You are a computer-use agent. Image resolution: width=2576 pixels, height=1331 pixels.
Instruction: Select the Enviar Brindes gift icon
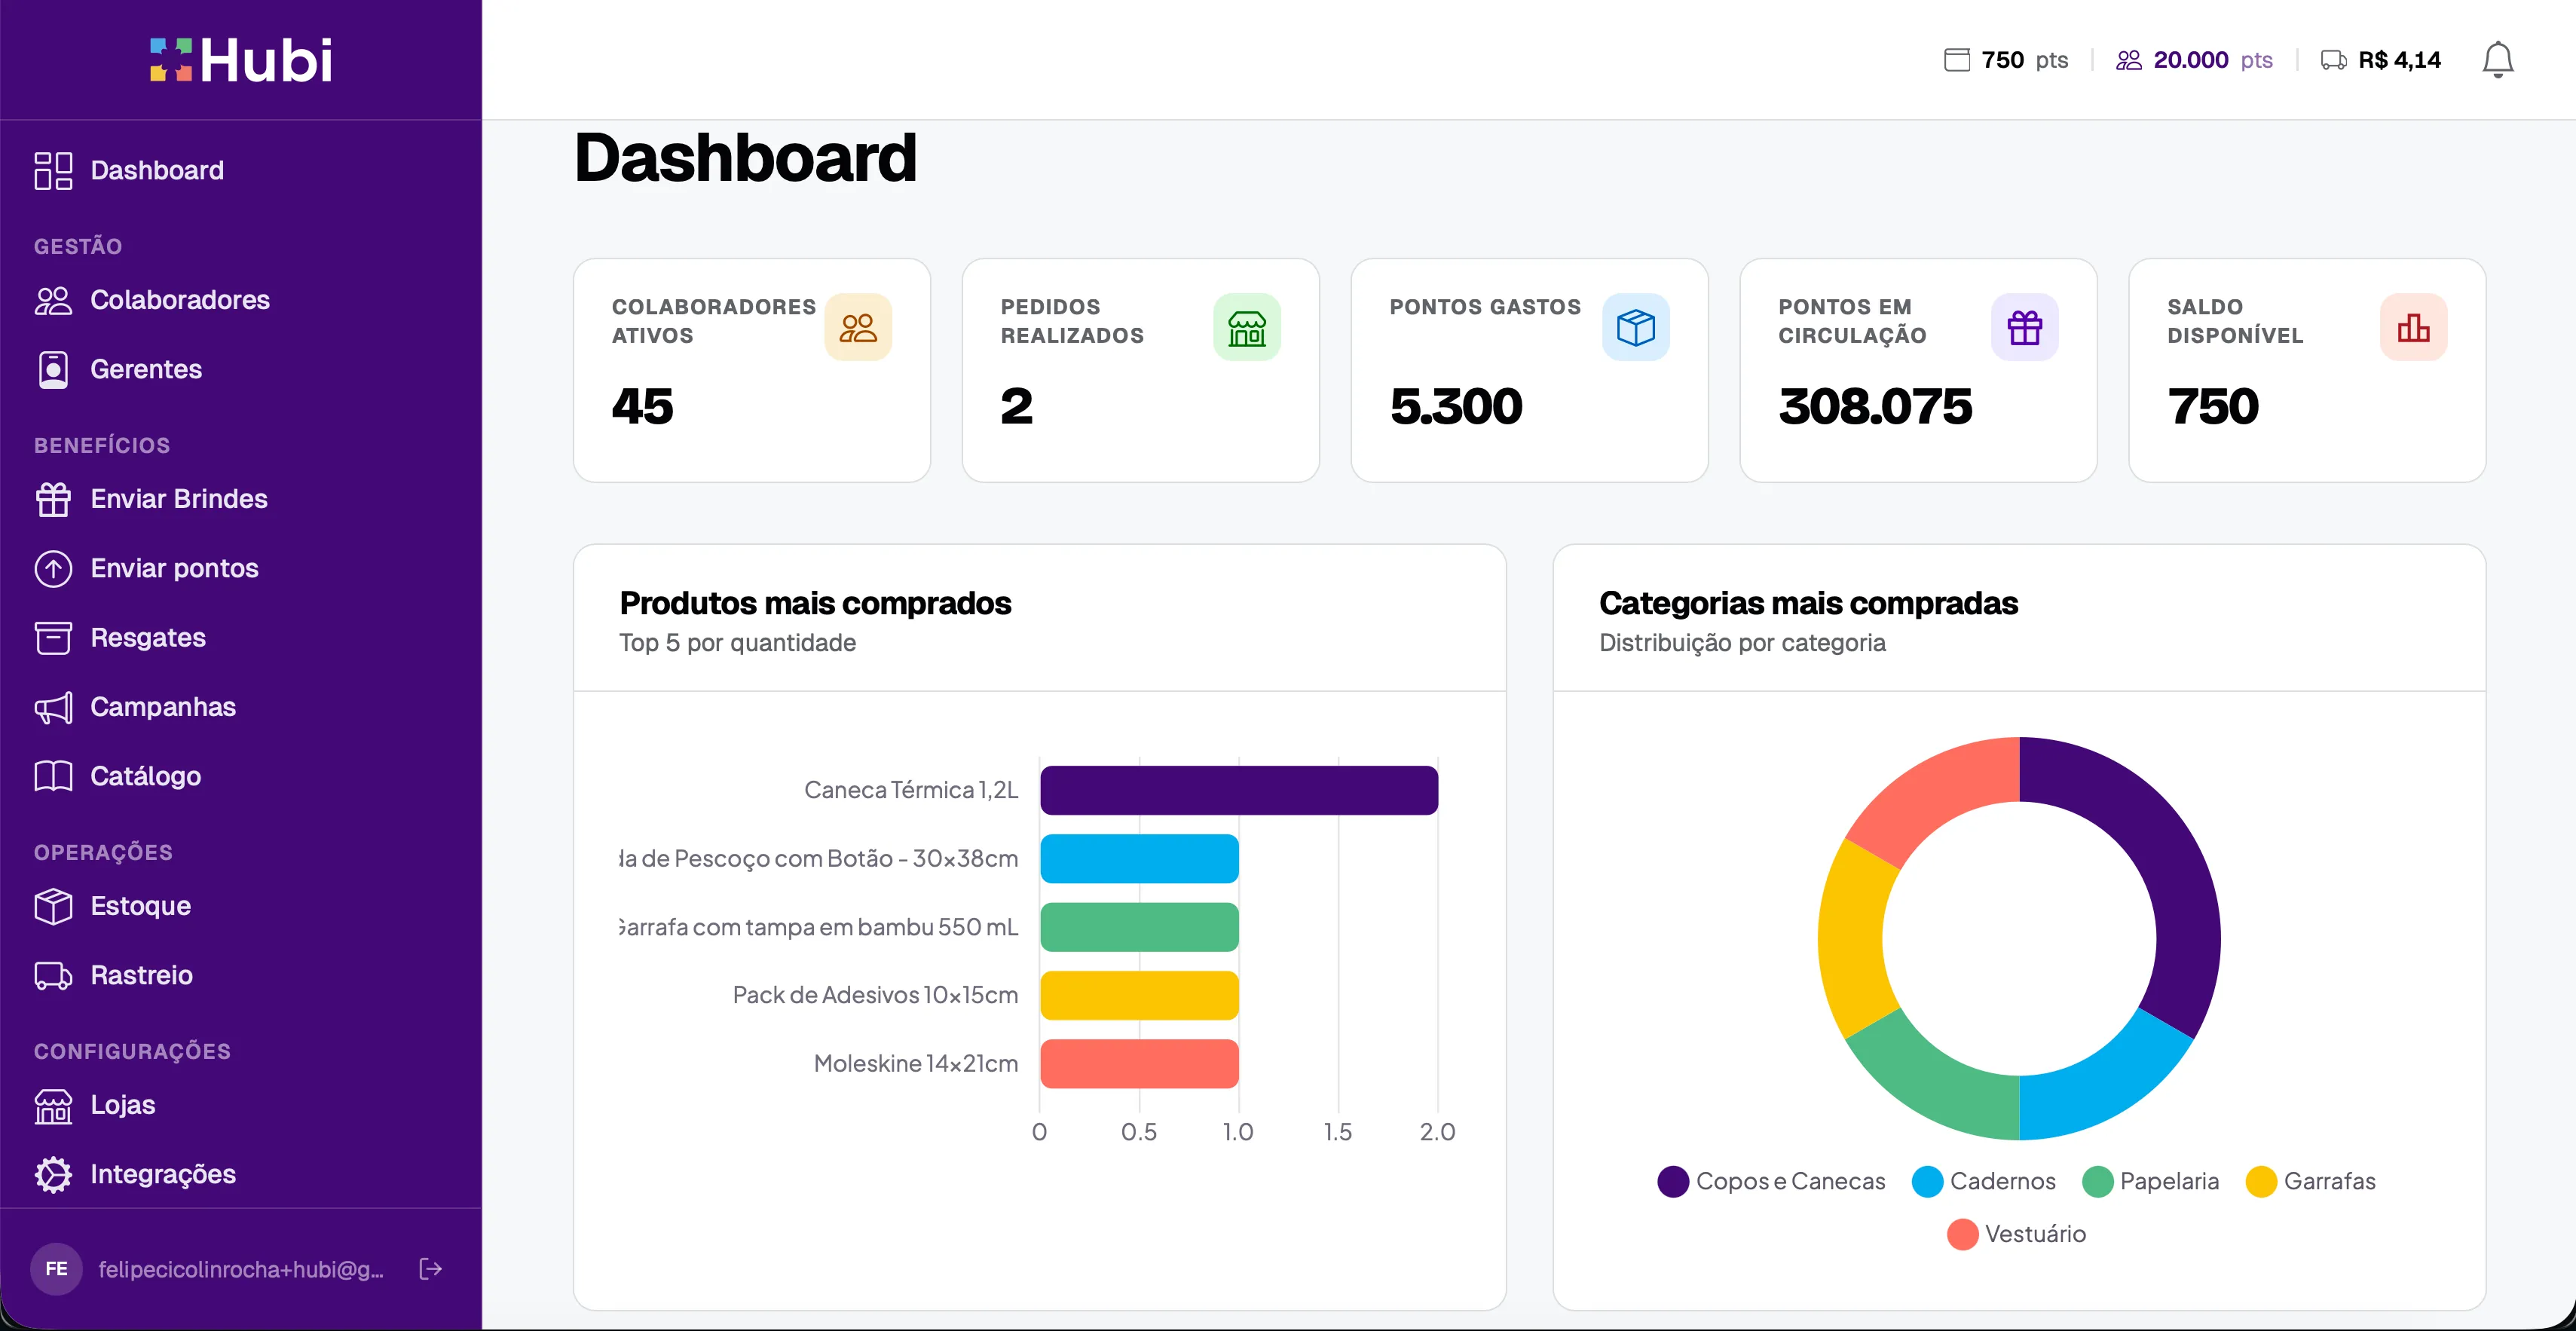[x=53, y=499]
